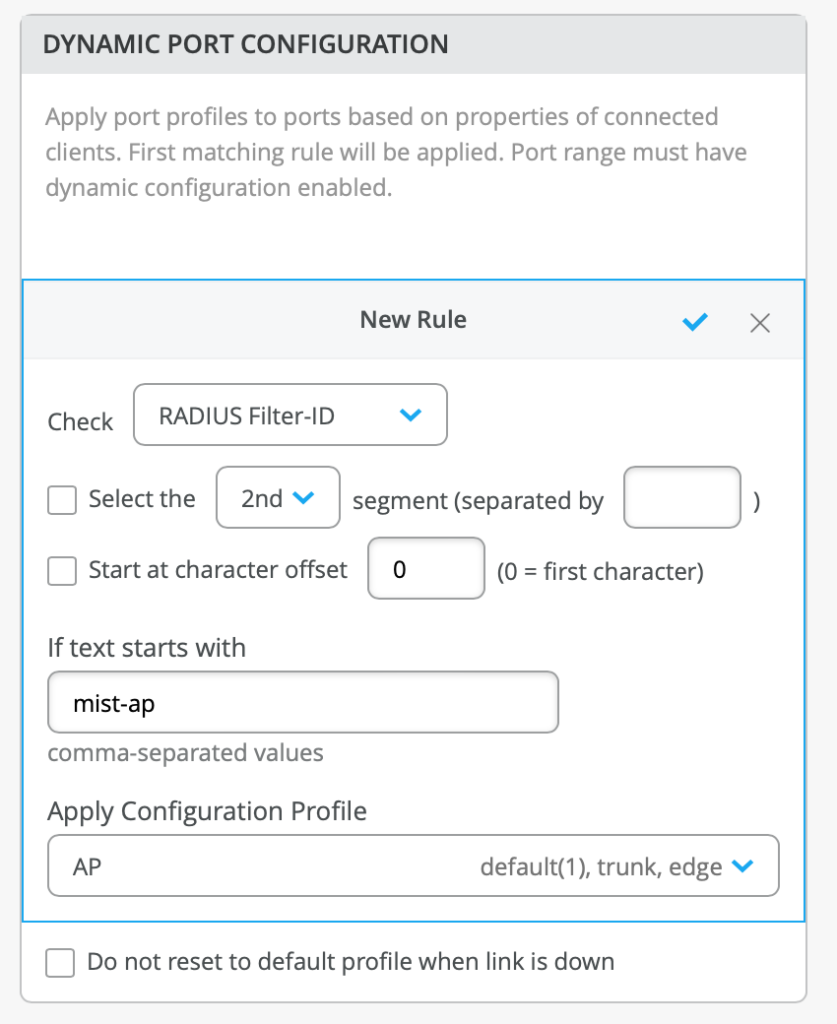The height and width of the screenshot is (1024, 837).
Task: Click the chevron on the AP profile selector
Action: pyautogui.click(x=742, y=867)
